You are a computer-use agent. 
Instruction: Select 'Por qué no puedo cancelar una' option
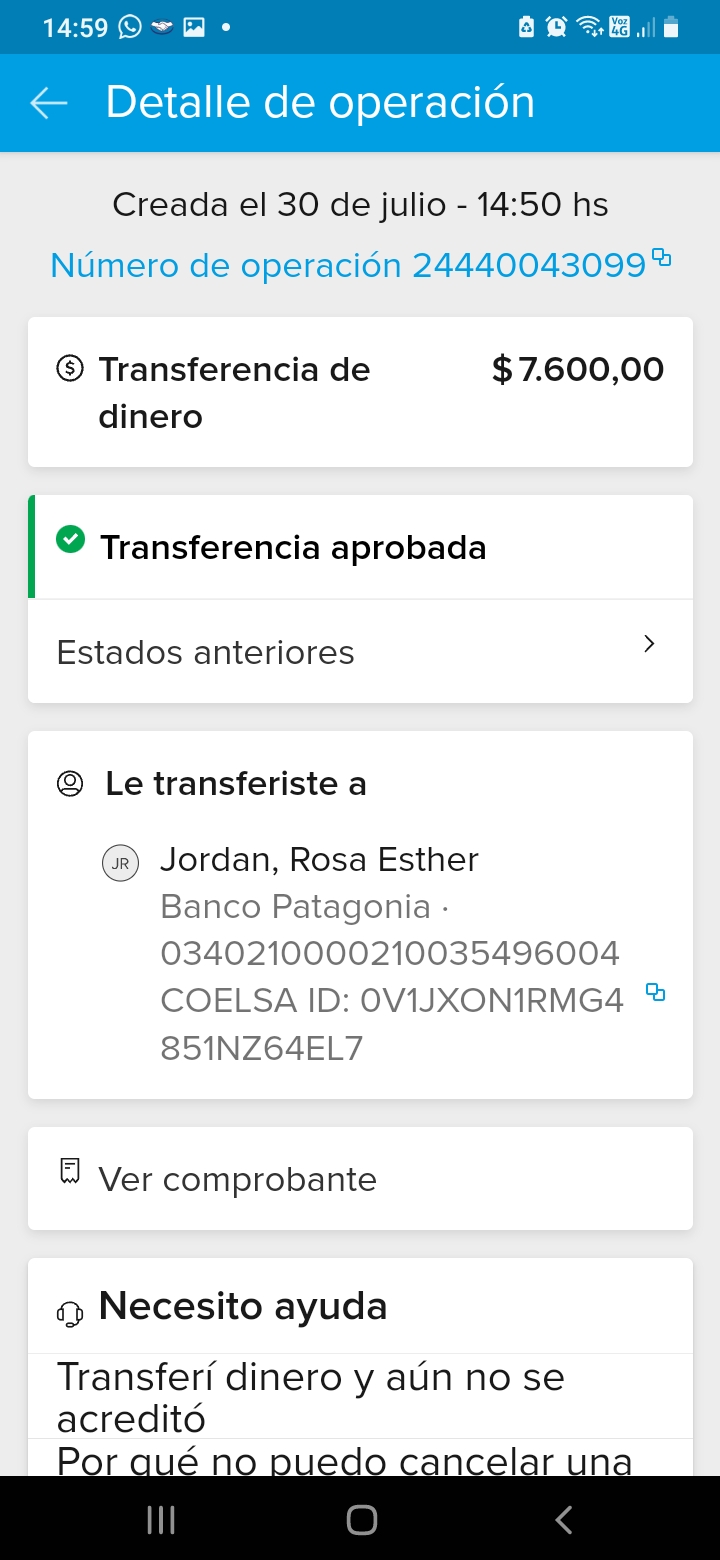(x=344, y=1460)
